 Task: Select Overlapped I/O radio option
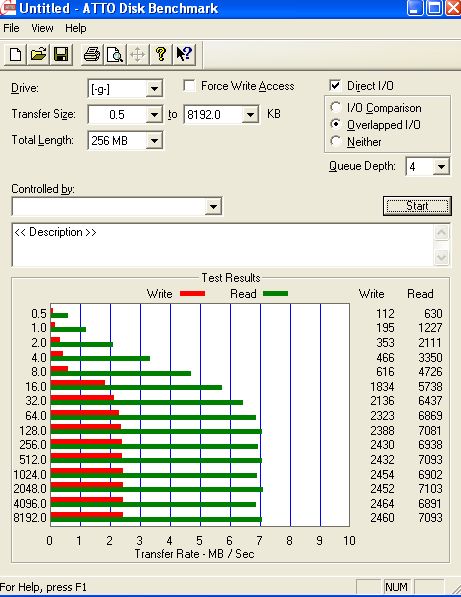(335, 124)
